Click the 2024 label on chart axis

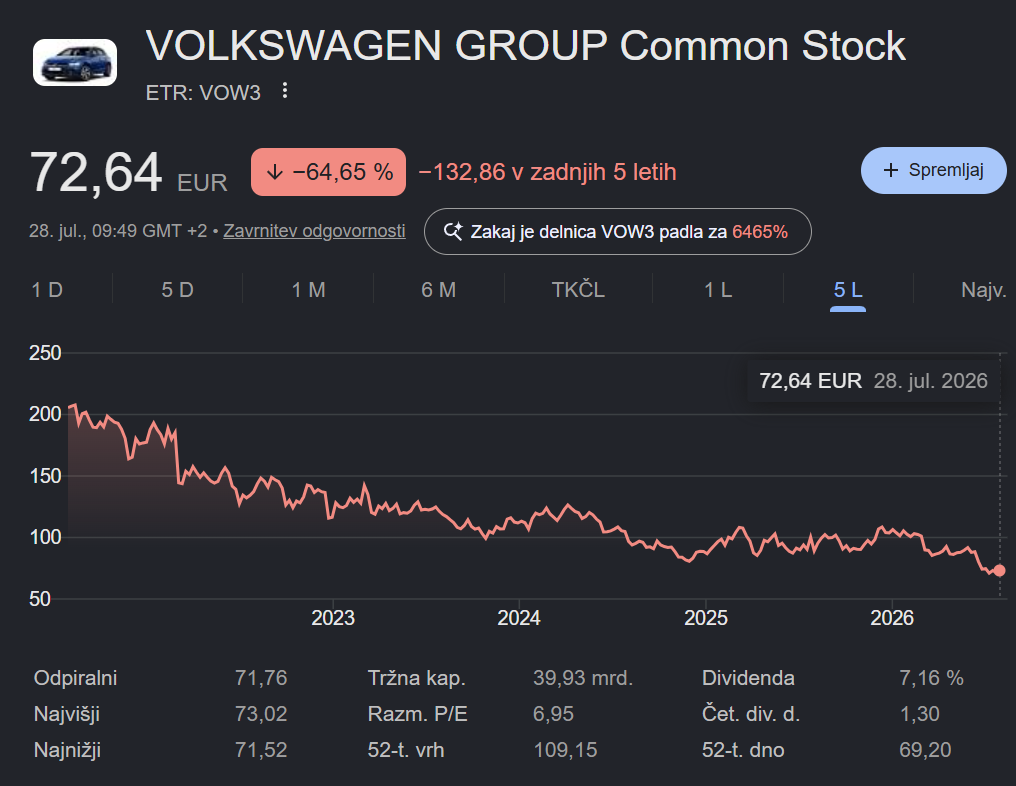click(518, 618)
